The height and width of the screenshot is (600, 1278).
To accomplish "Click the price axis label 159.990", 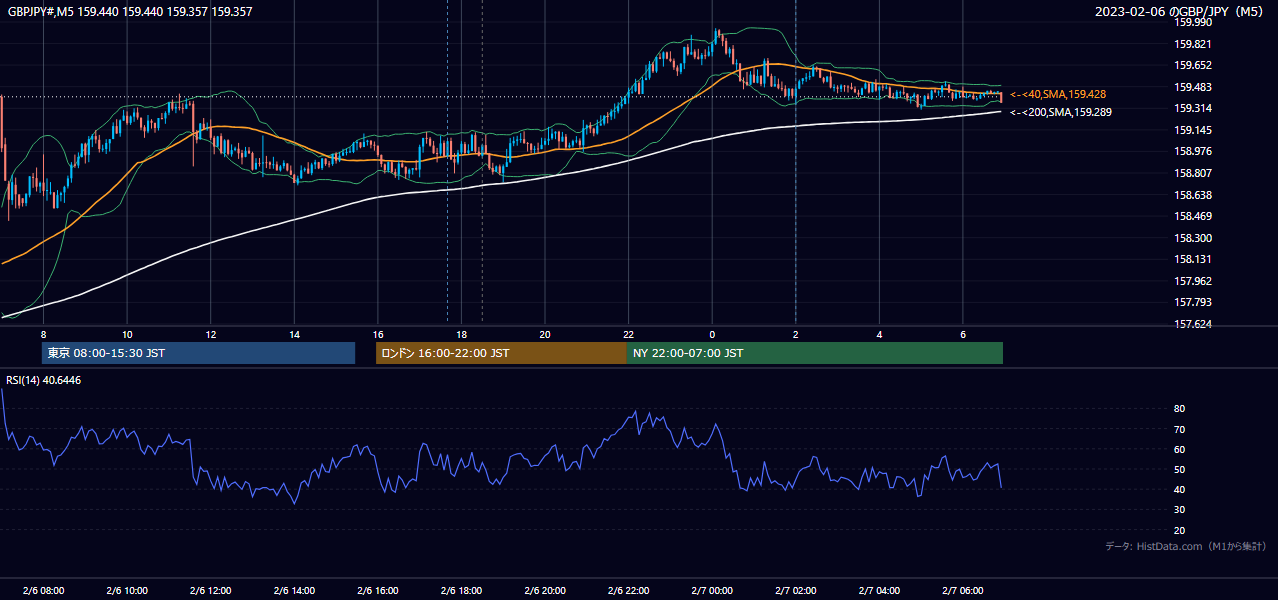I will click(1192, 22).
